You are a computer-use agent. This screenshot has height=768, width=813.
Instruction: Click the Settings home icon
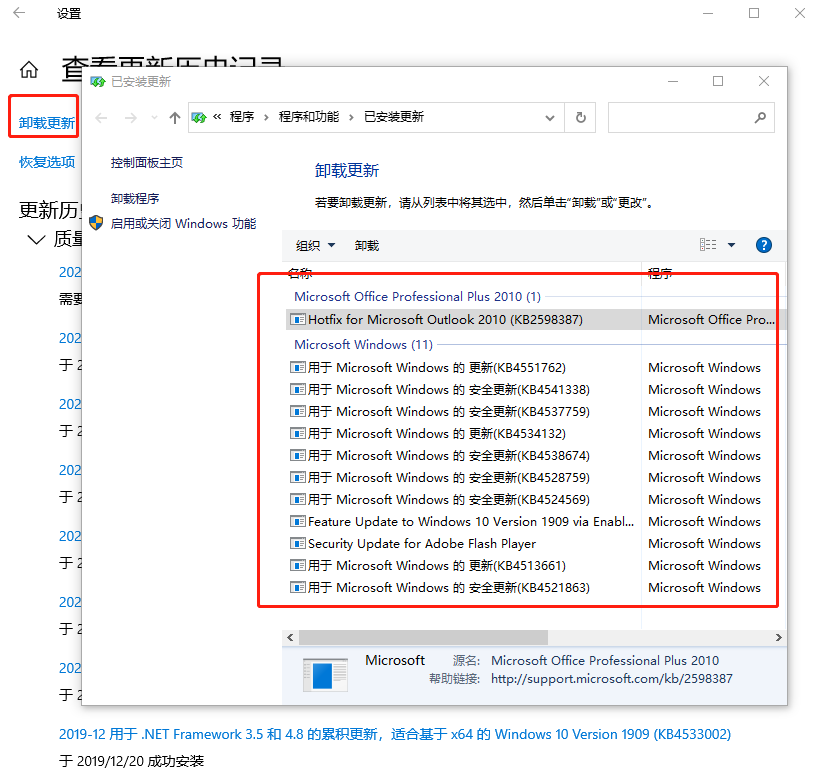tap(28, 69)
